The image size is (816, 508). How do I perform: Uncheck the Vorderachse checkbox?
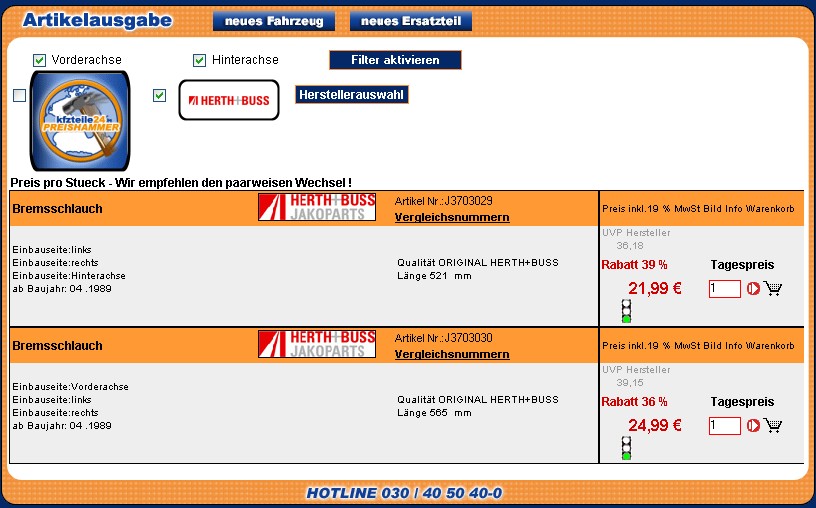pyautogui.click(x=40, y=60)
